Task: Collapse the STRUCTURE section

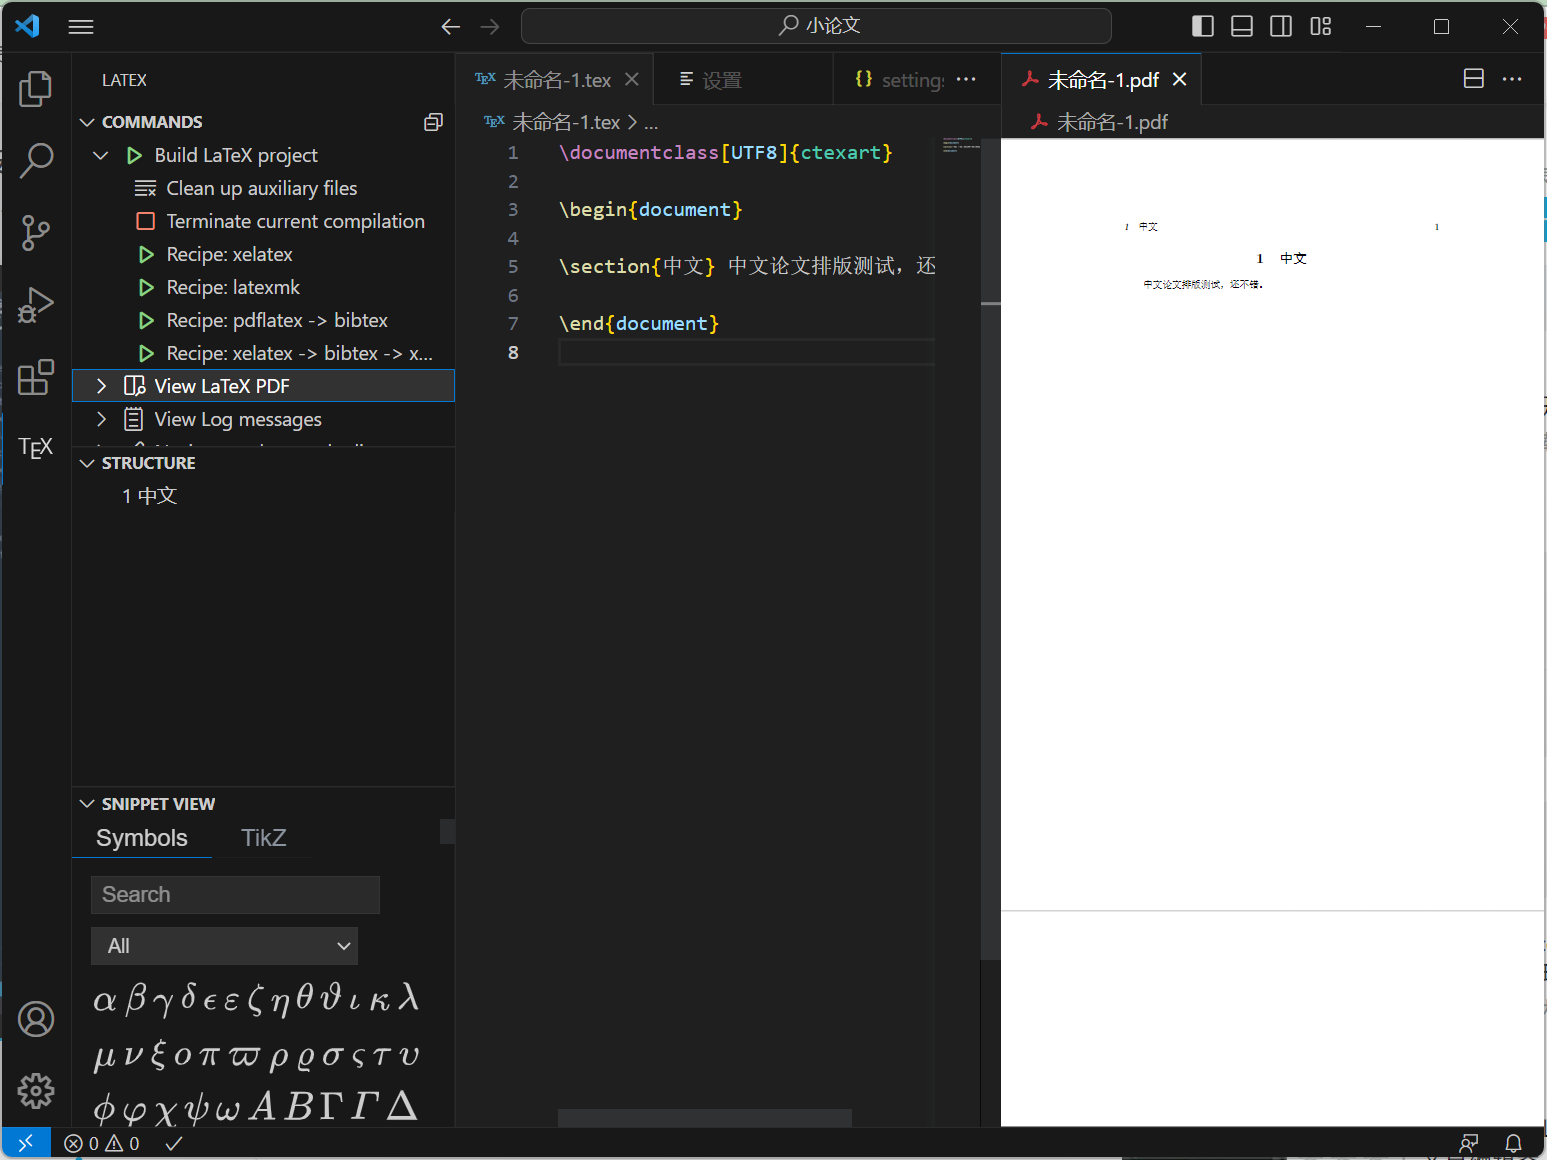Action: pyautogui.click(x=87, y=463)
